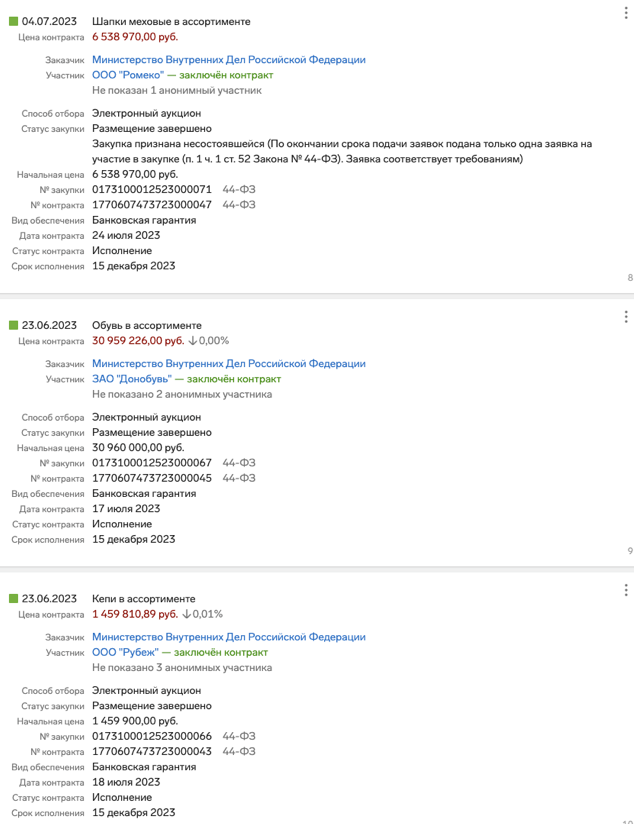Open the Шапки меховые в ассортименте title

pyautogui.click(x=171, y=22)
